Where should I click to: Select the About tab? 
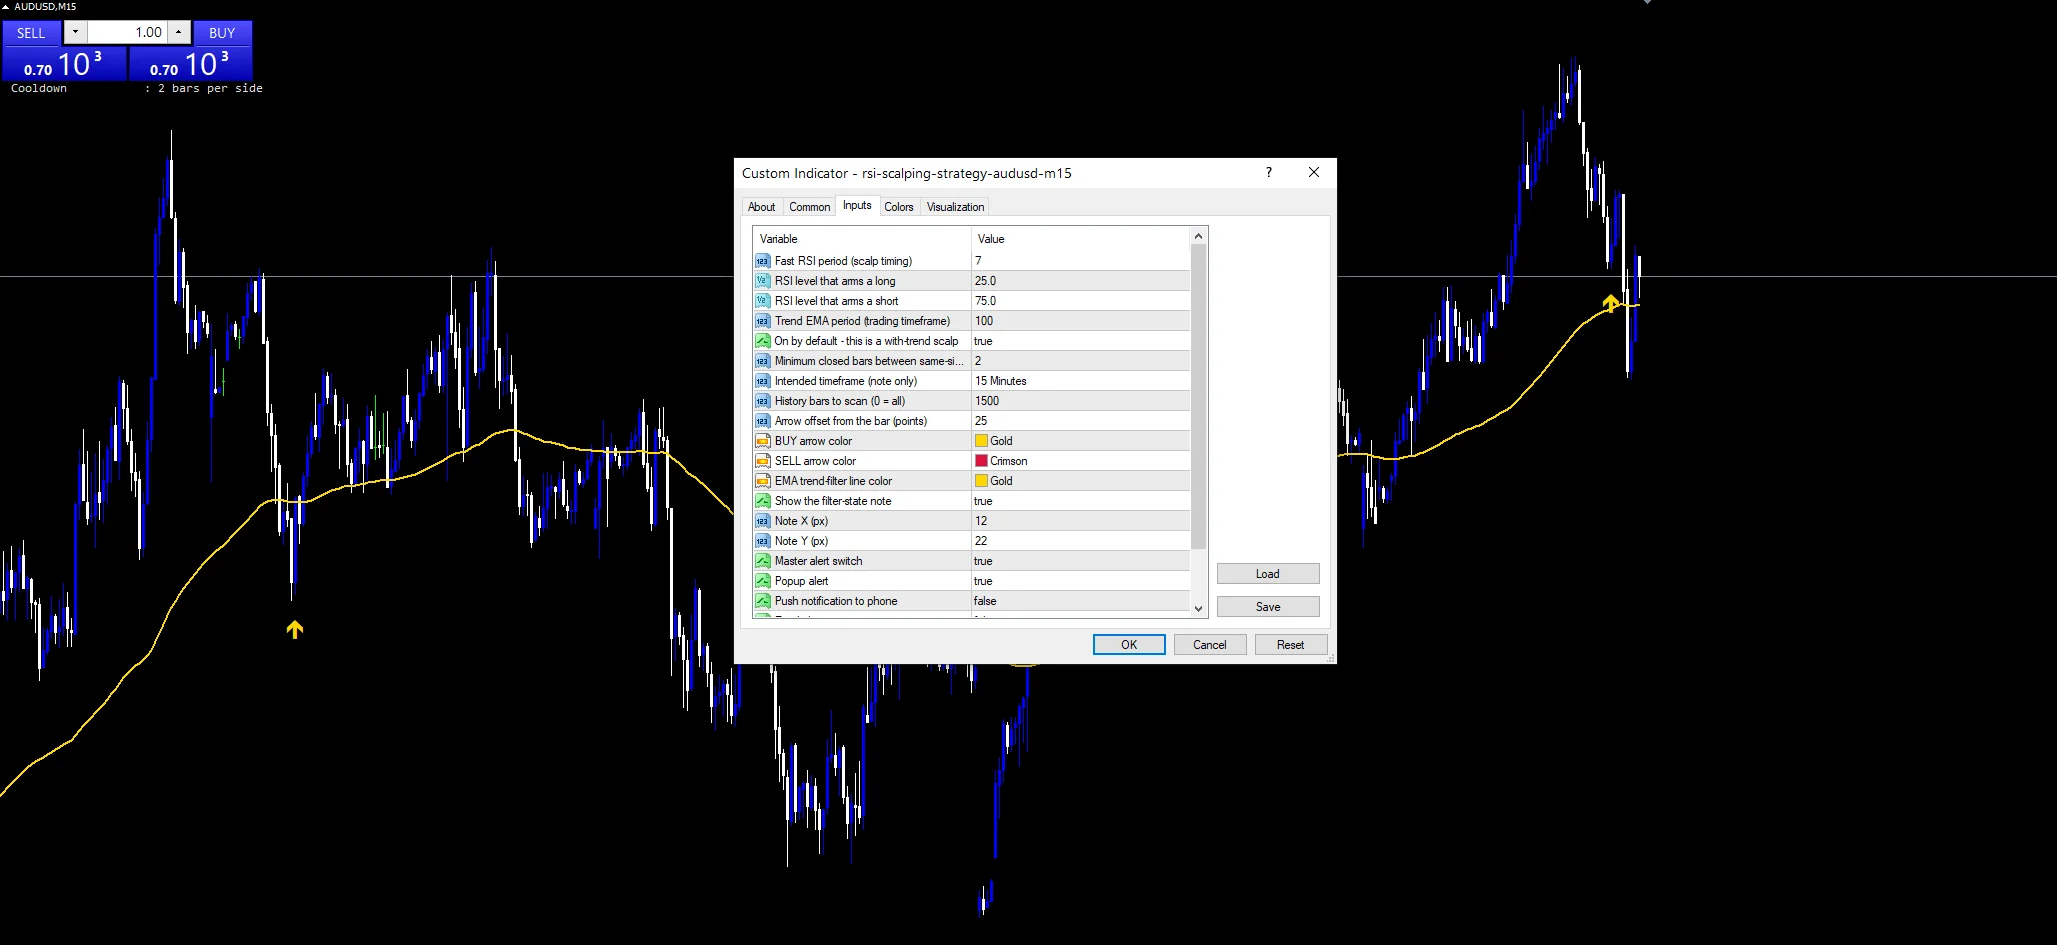761,207
